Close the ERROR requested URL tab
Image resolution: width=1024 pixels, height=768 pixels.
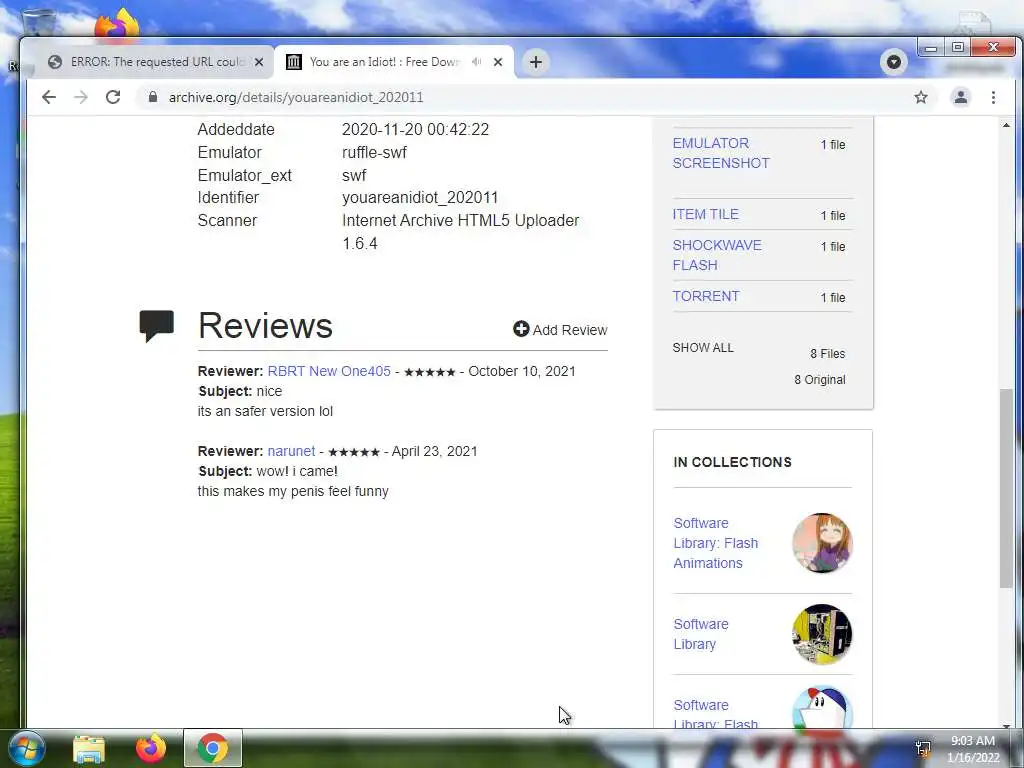click(259, 62)
